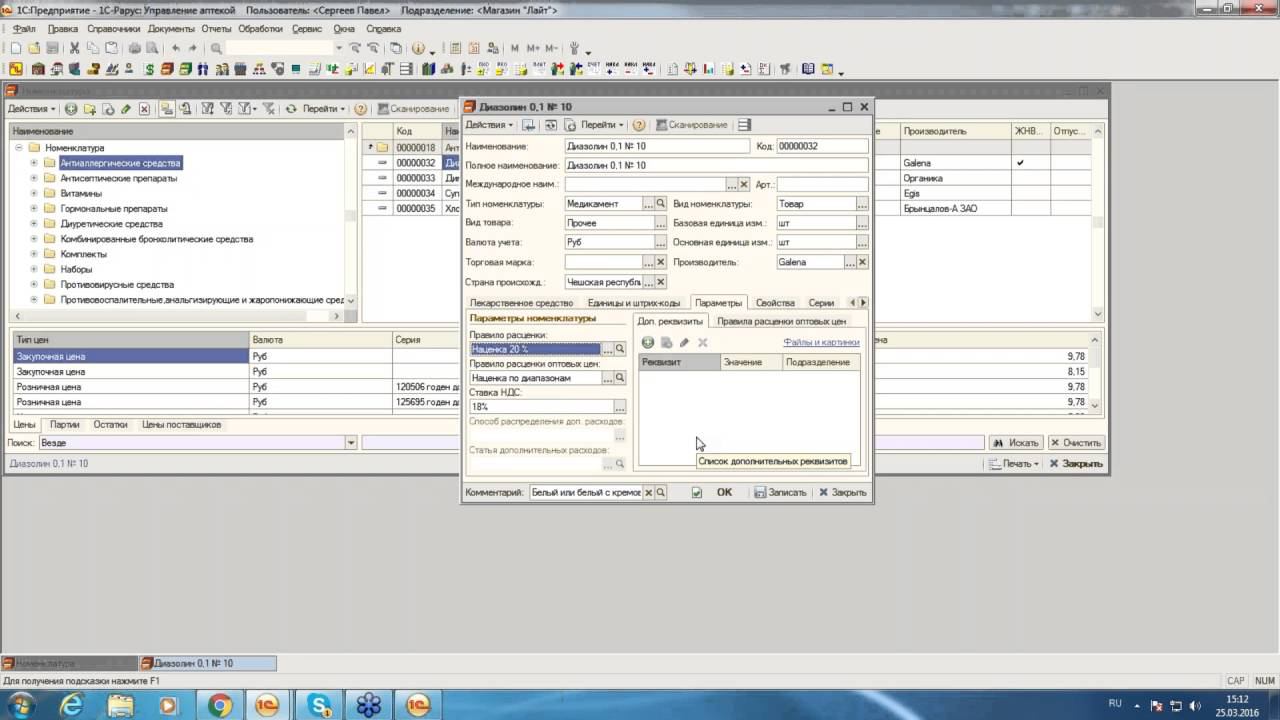
Task: Switch to the Свойства tab
Action: coord(775,303)
